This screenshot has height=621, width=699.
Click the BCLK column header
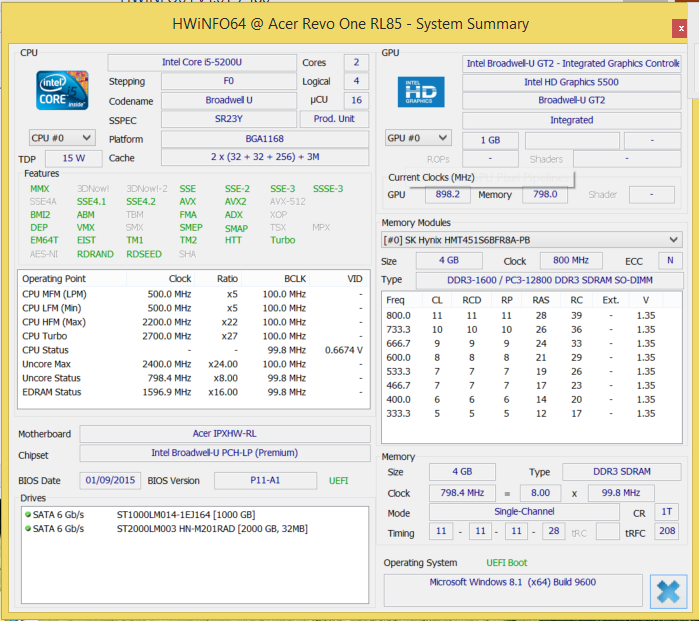coord(275,279)
